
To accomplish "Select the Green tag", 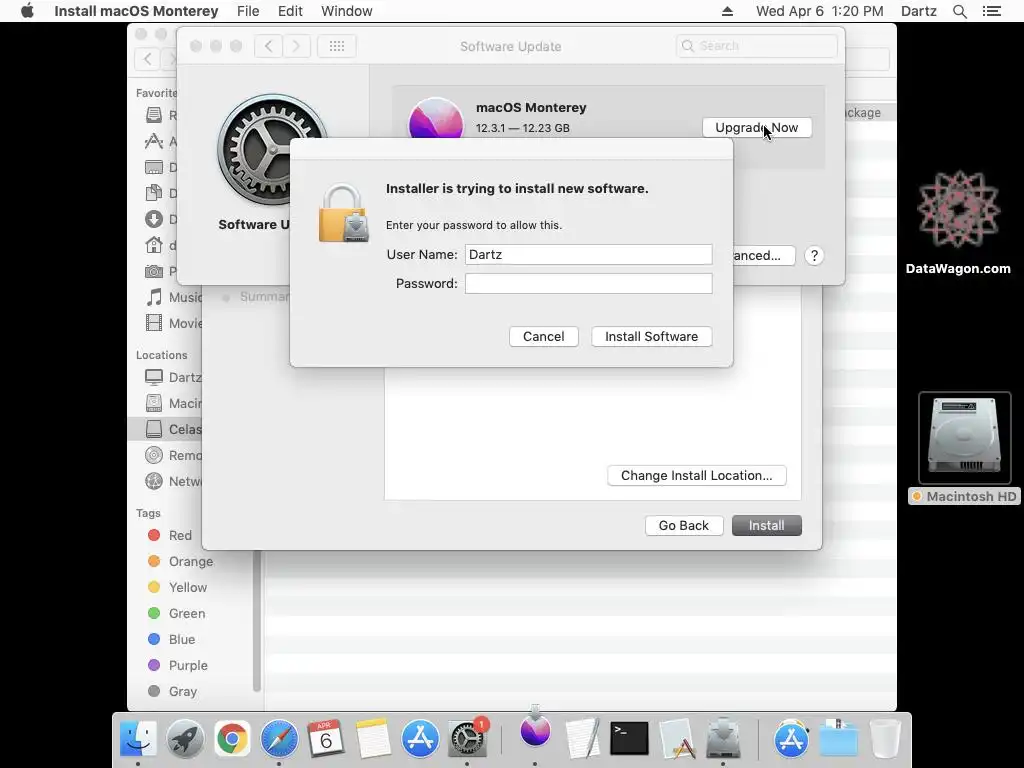I will point(176,613).
